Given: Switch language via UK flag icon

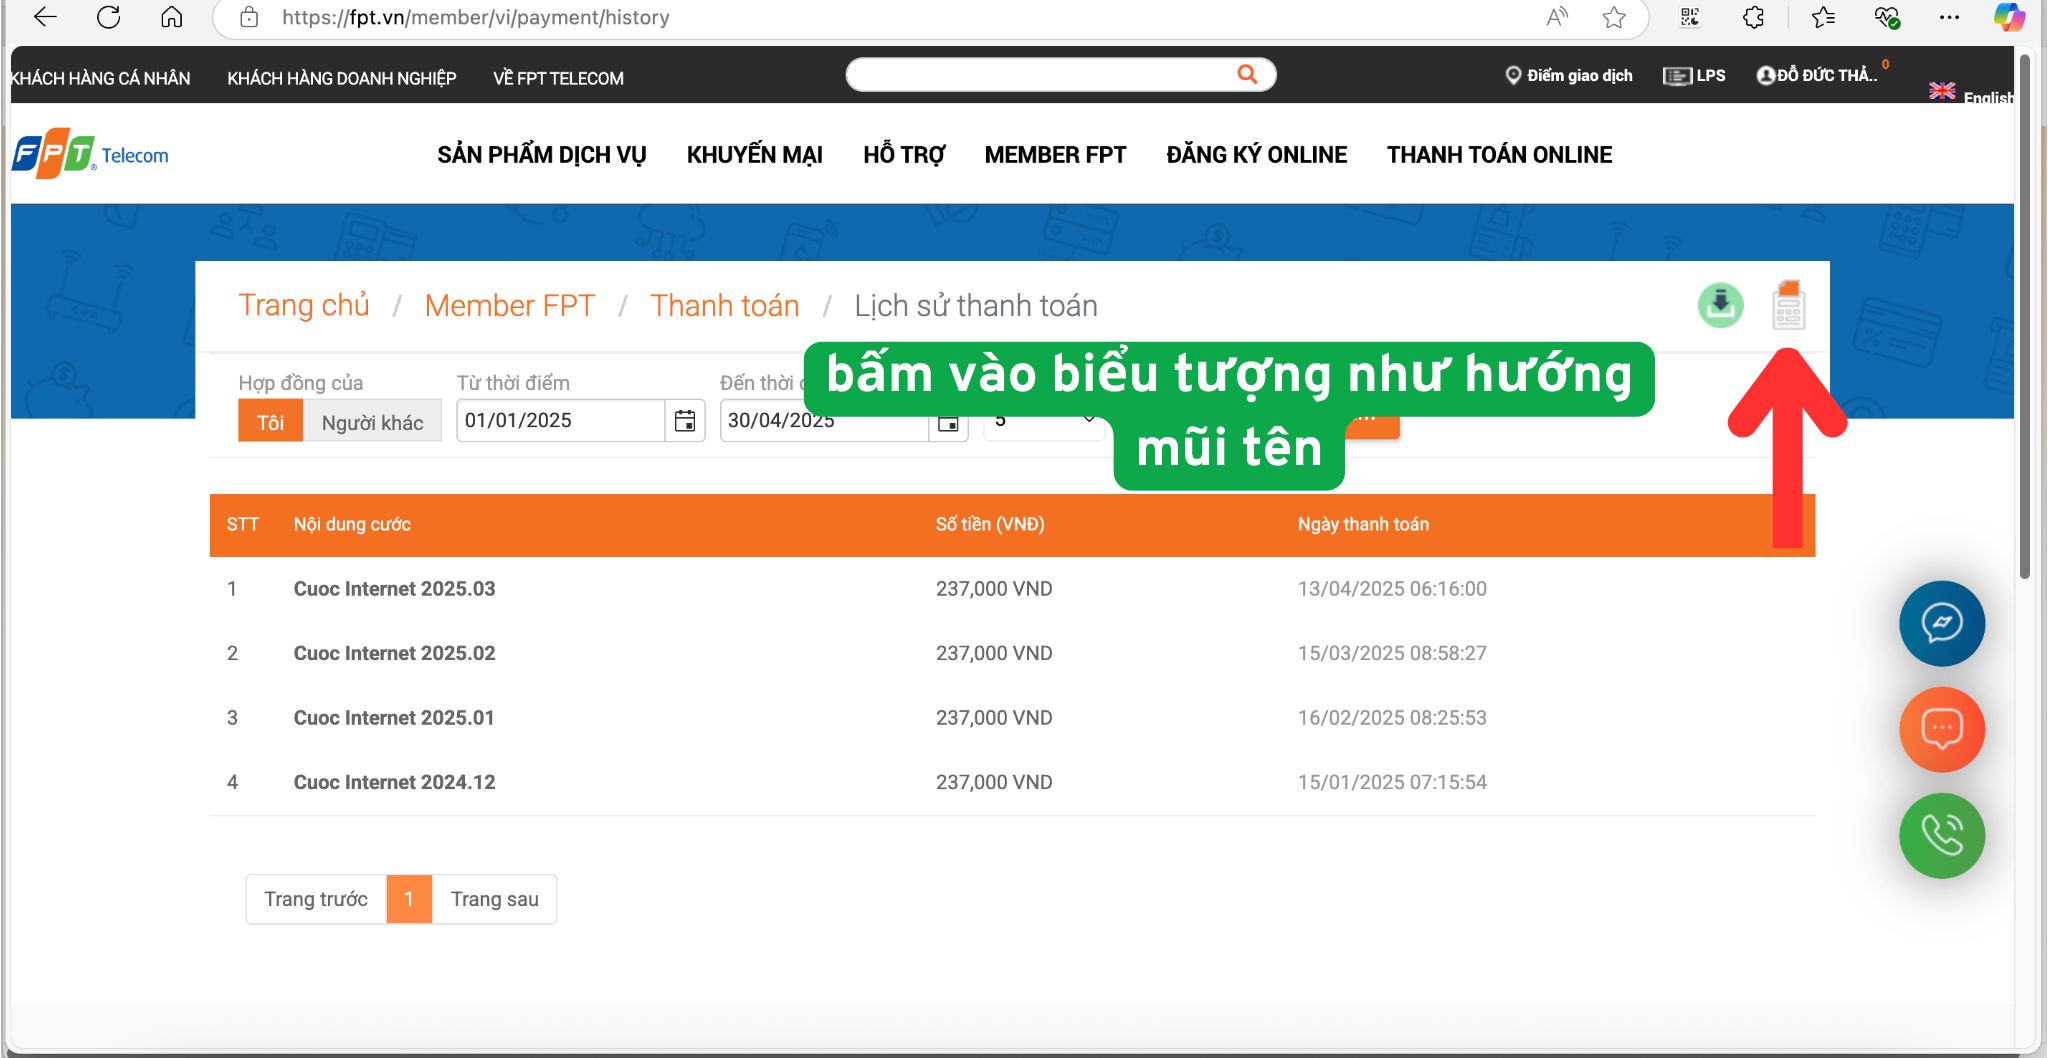Looking at the screenshot, I should (1942, 91).
